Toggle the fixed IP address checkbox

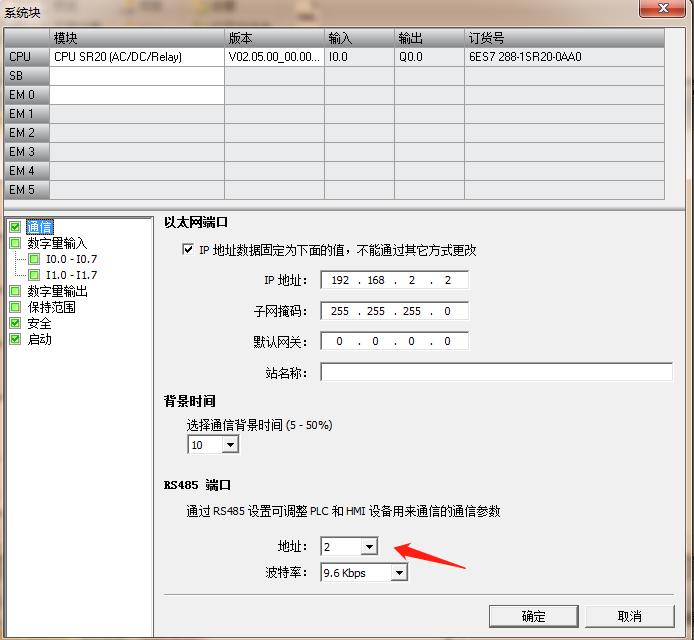(x=188, y=250)
